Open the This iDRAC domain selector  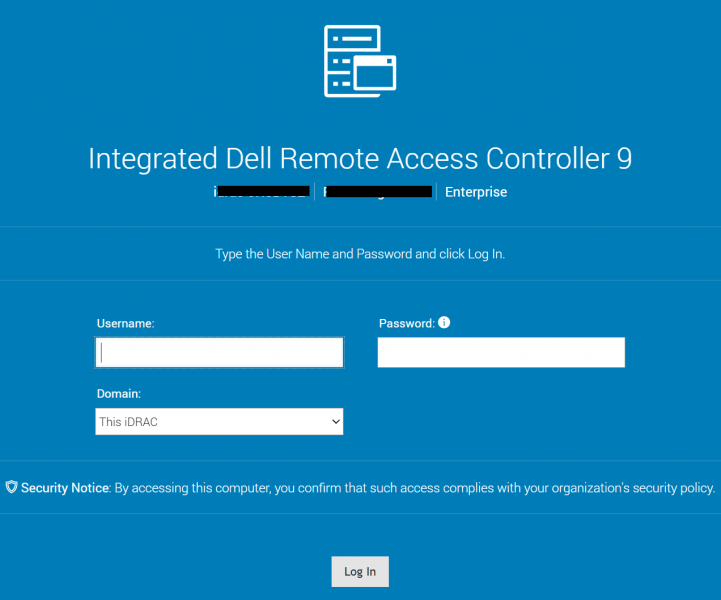point(219,422)
